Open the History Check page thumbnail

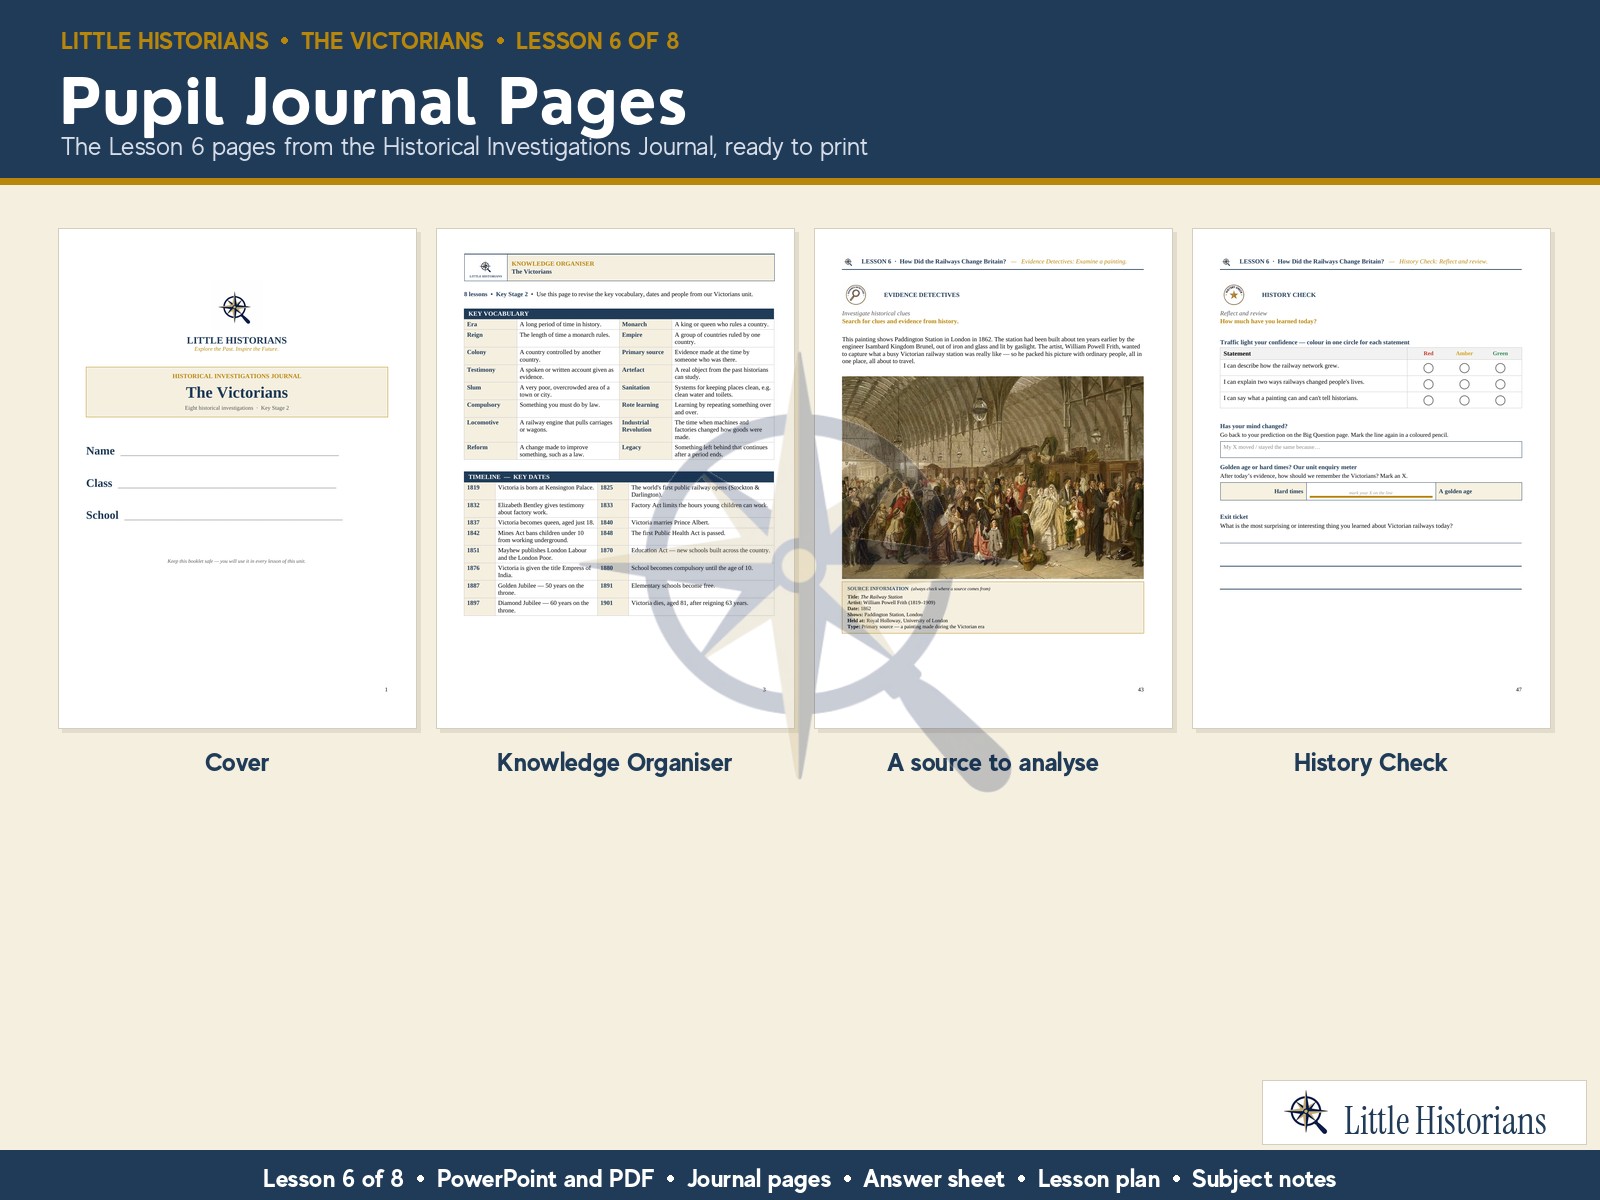coord(1371,478)
